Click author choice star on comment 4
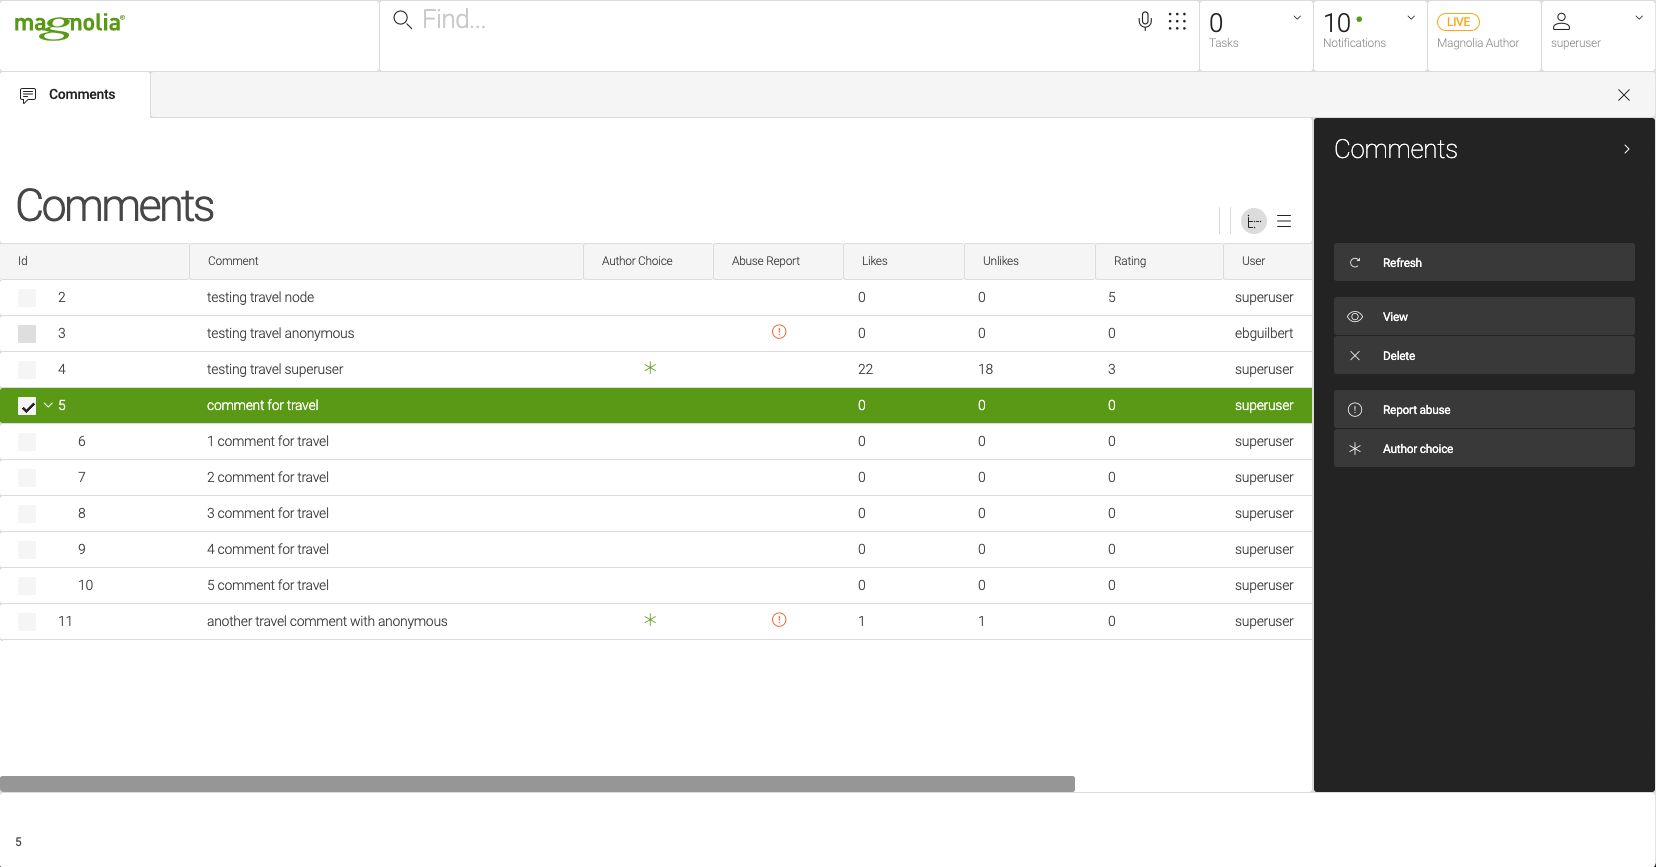This screenshot has width=1656, height=867. tap(650, 368)
